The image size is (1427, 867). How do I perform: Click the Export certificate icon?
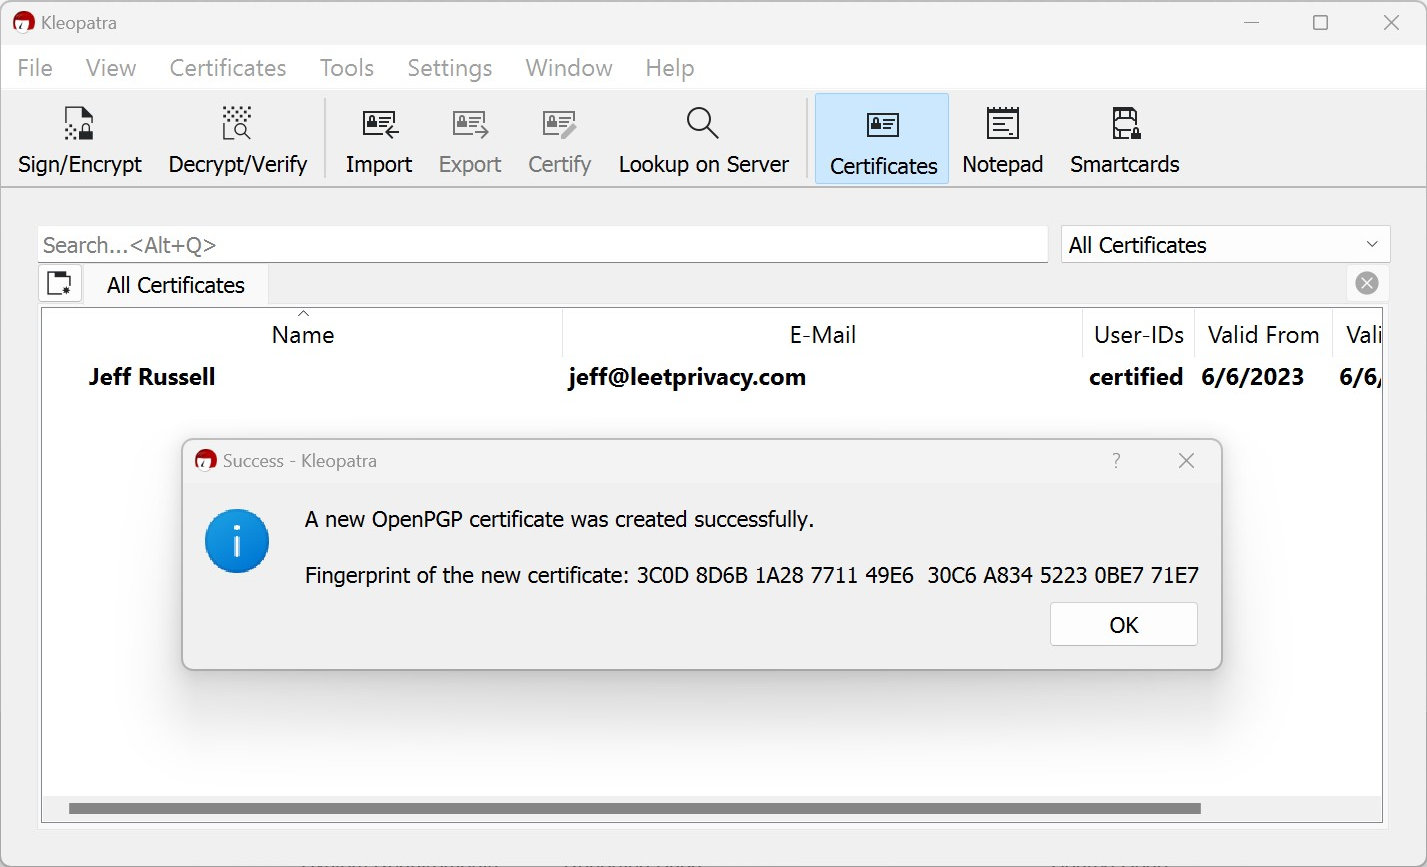(x=469, y=139)
